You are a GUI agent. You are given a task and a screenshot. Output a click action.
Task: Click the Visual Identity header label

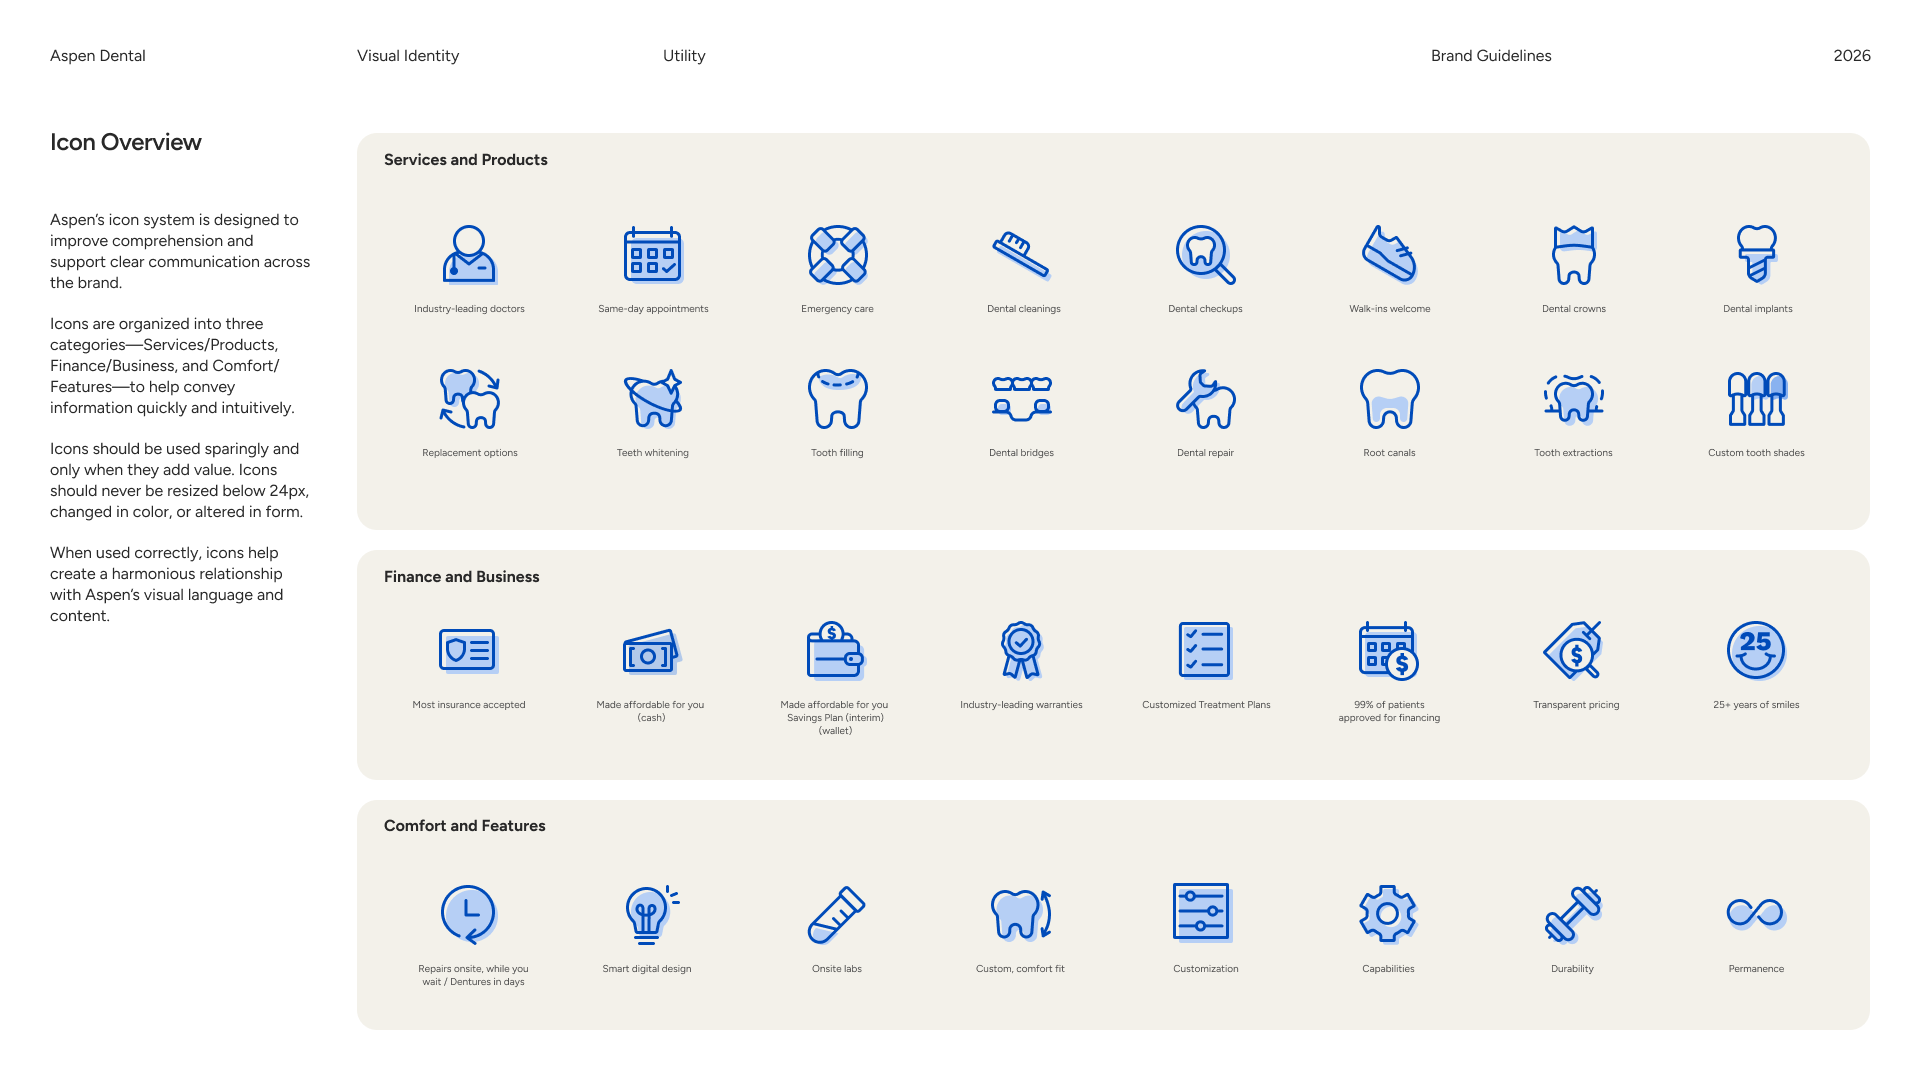pos(408,56)
